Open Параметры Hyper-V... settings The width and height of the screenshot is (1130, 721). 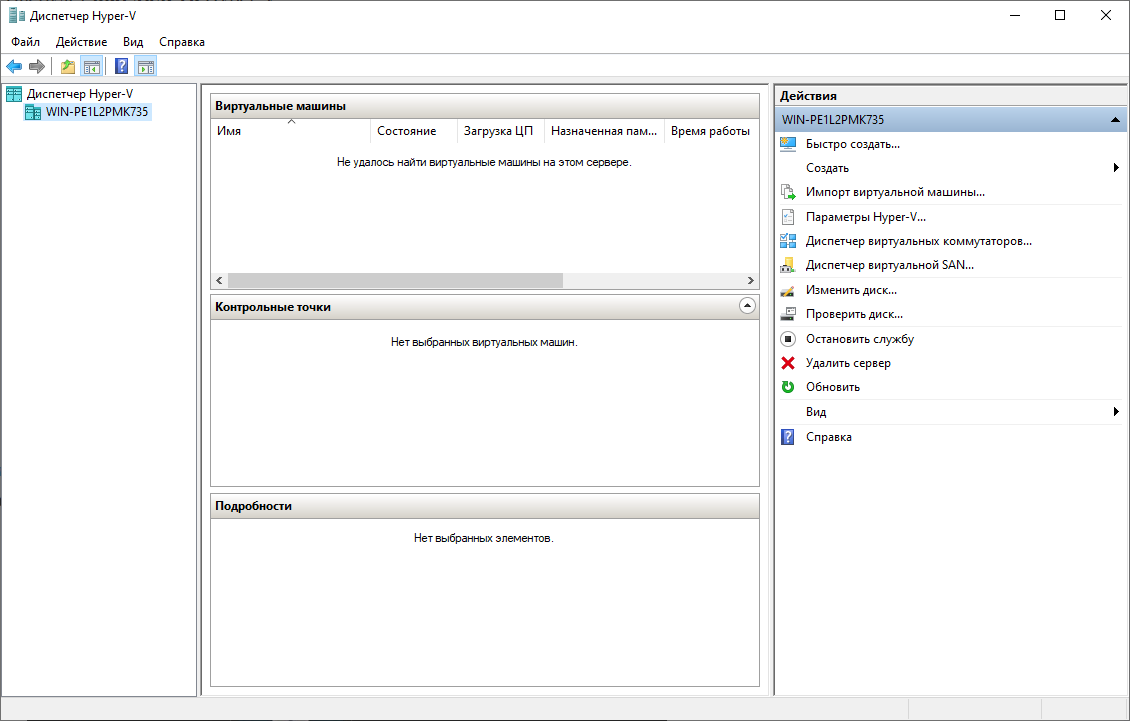tap(866, 217)
